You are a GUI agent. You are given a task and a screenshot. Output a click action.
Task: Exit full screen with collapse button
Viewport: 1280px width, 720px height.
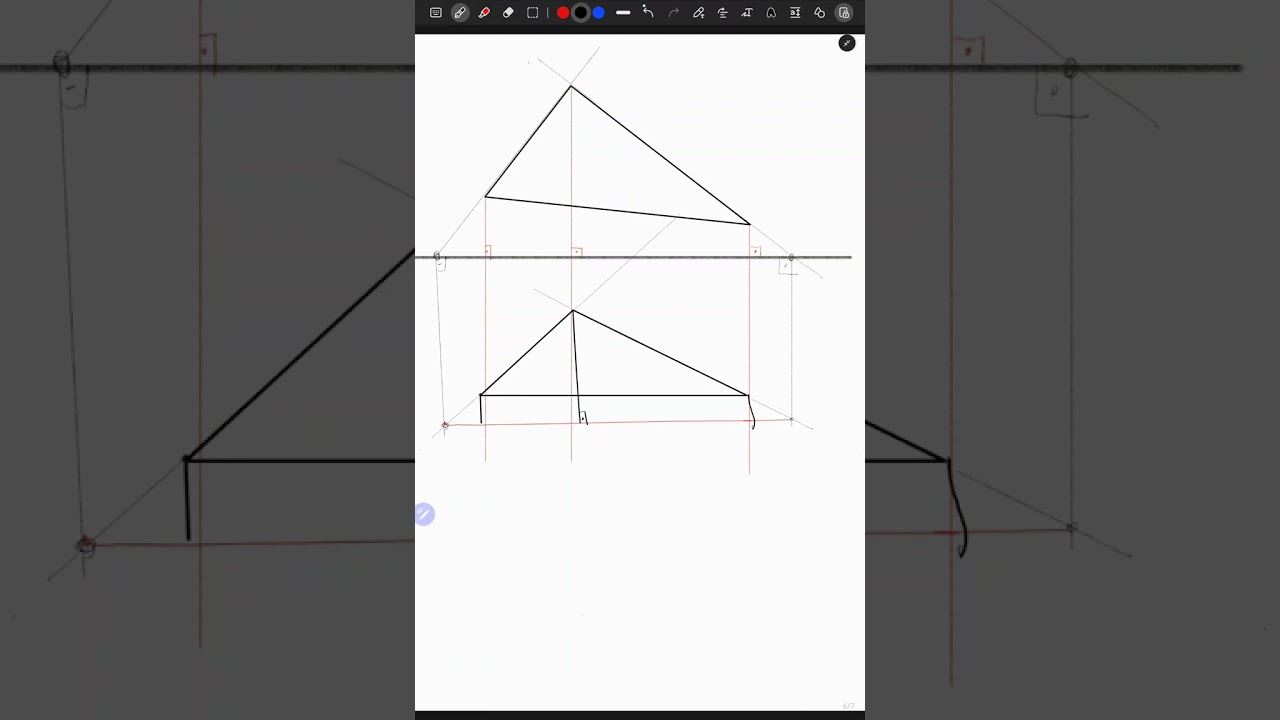(x=847, y=43)
